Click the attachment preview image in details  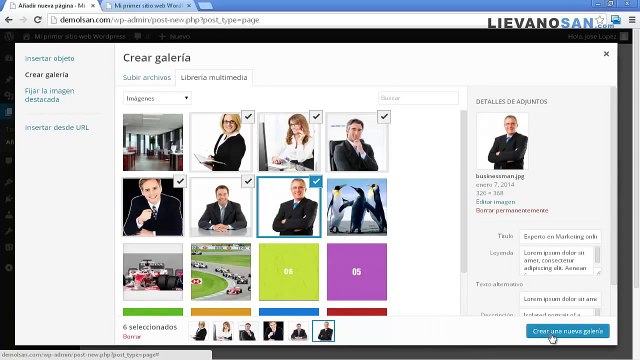pos(502,141)
